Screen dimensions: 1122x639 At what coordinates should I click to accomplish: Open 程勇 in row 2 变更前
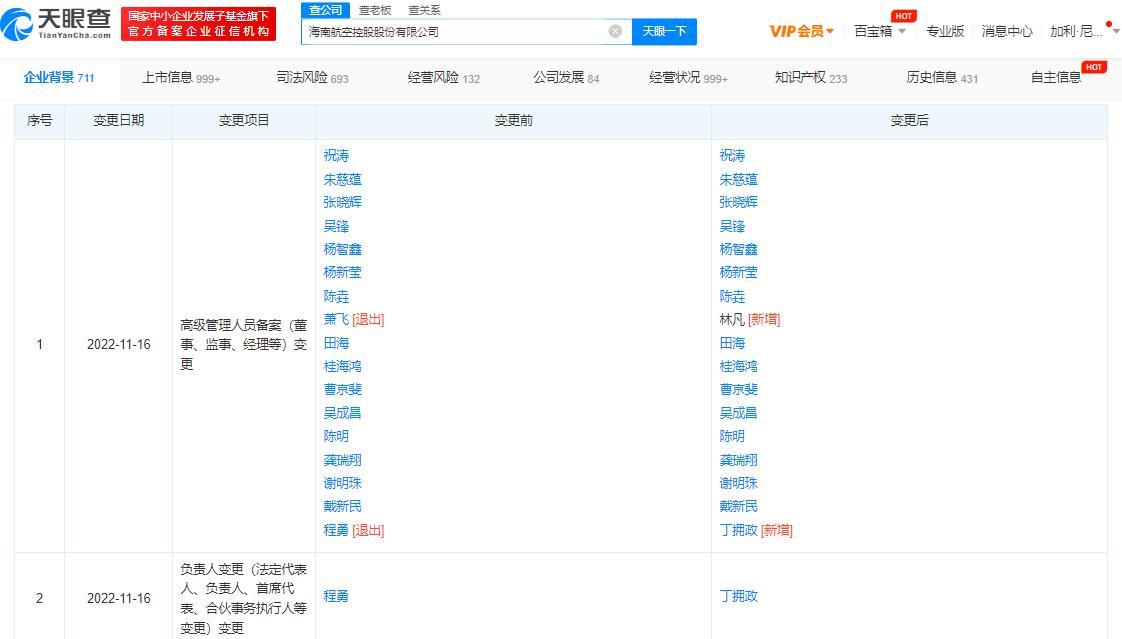(x=336, y=596)
